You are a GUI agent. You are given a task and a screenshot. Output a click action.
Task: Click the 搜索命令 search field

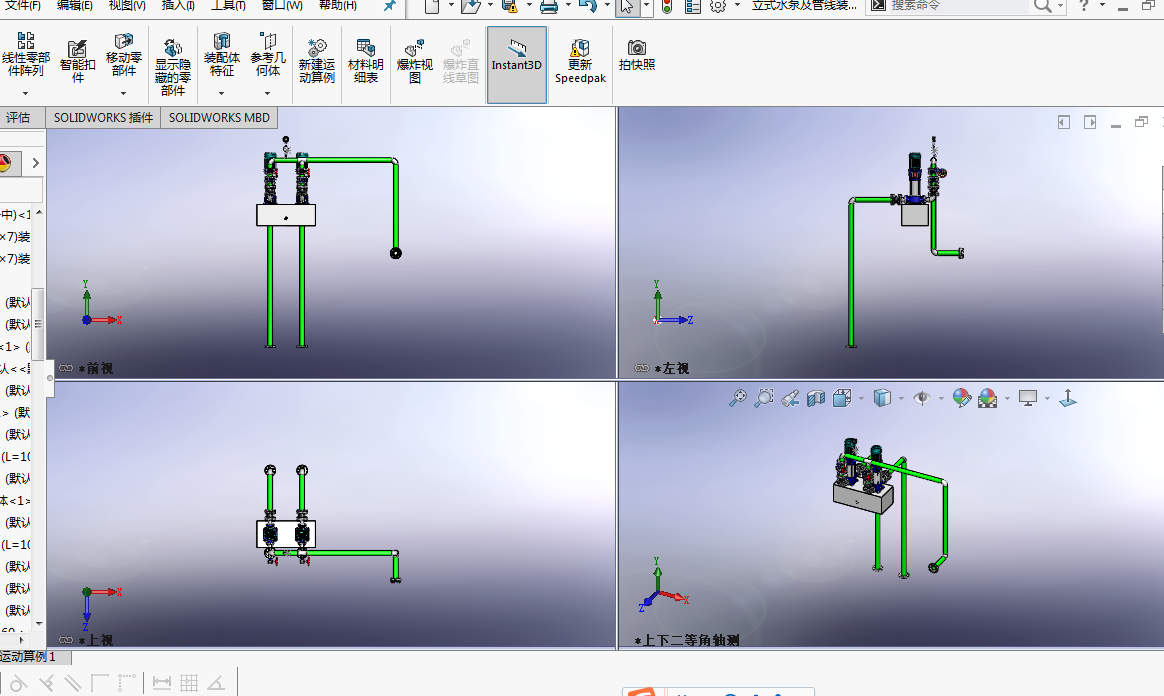(958, 6)
